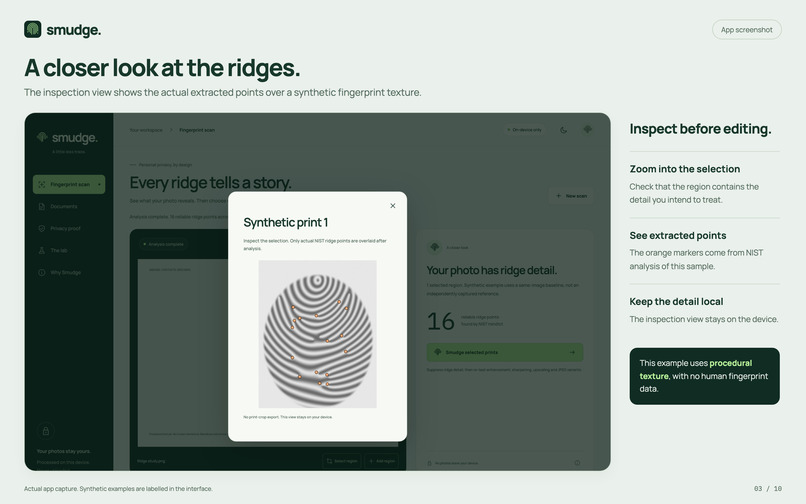Screen dimensions: 806x504
Task: Click the Every ridge tells a story heading
Action: [x=210, y=183]
